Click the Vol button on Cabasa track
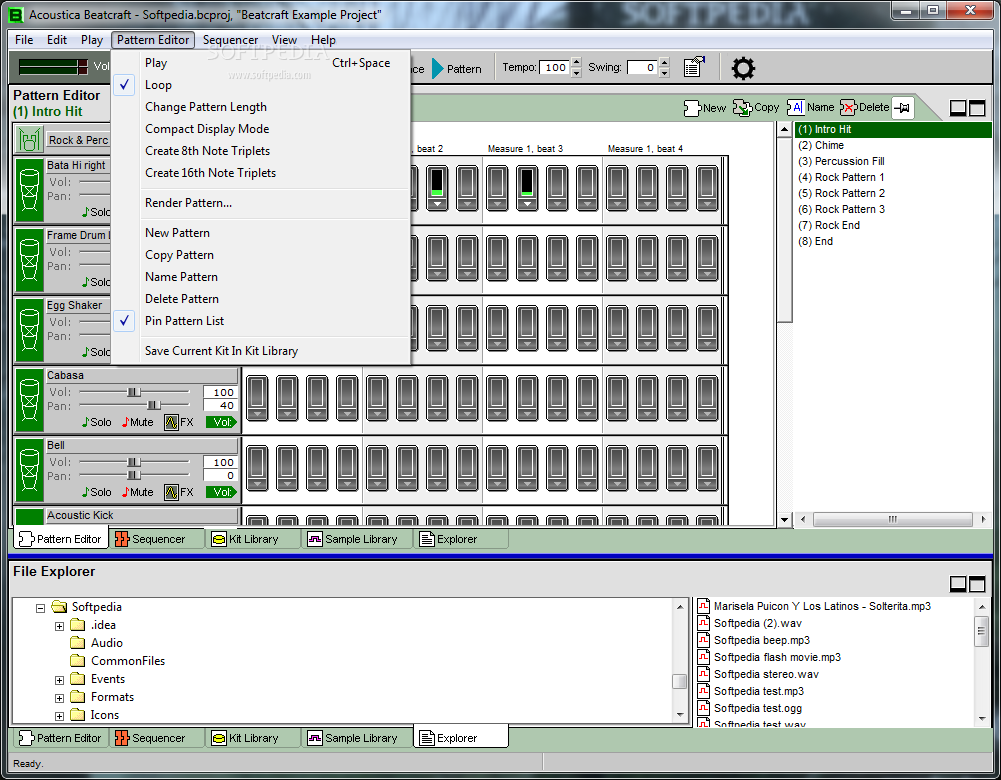 click(x=222, y=422)
